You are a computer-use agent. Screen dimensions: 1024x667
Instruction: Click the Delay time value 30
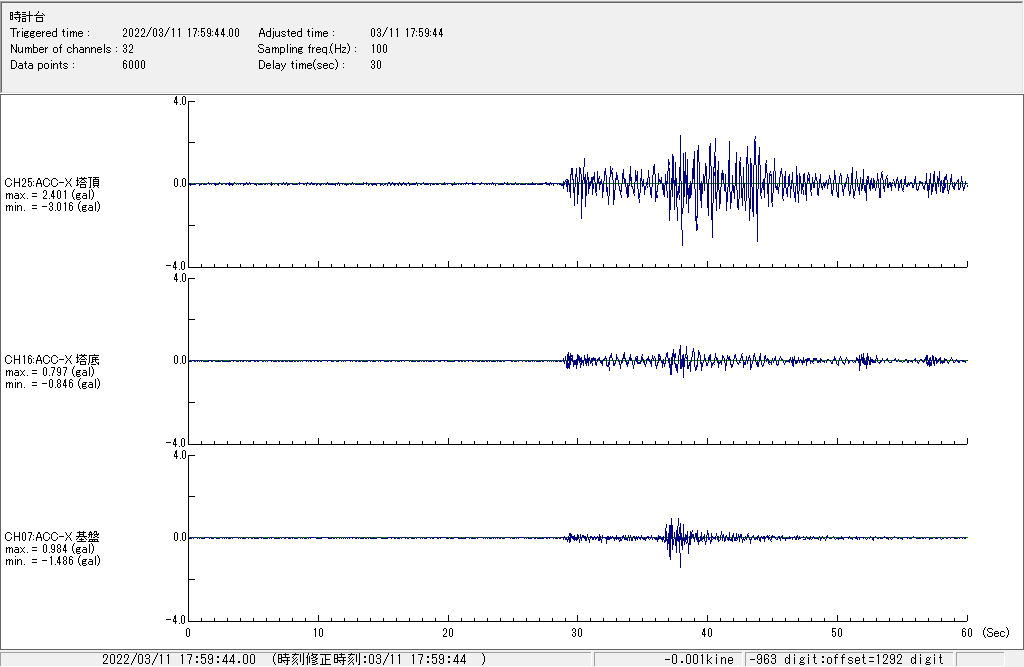point(376,65)
